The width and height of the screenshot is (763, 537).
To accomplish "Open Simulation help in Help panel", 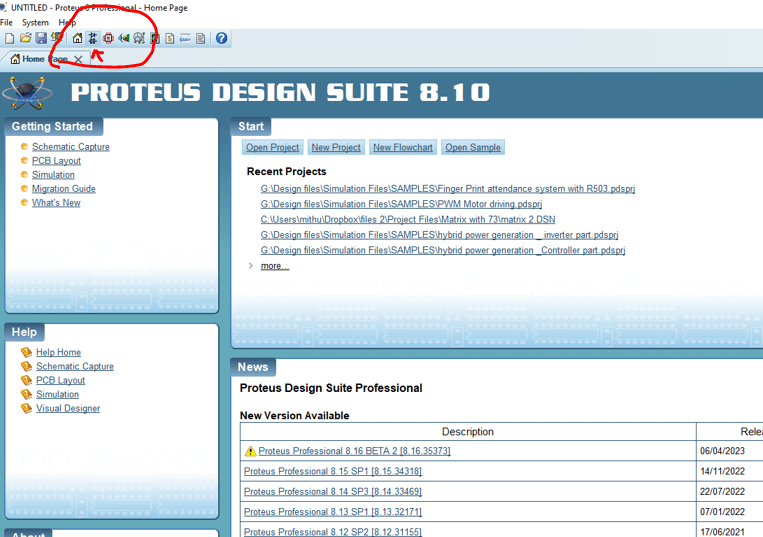I will click(57, 394).
